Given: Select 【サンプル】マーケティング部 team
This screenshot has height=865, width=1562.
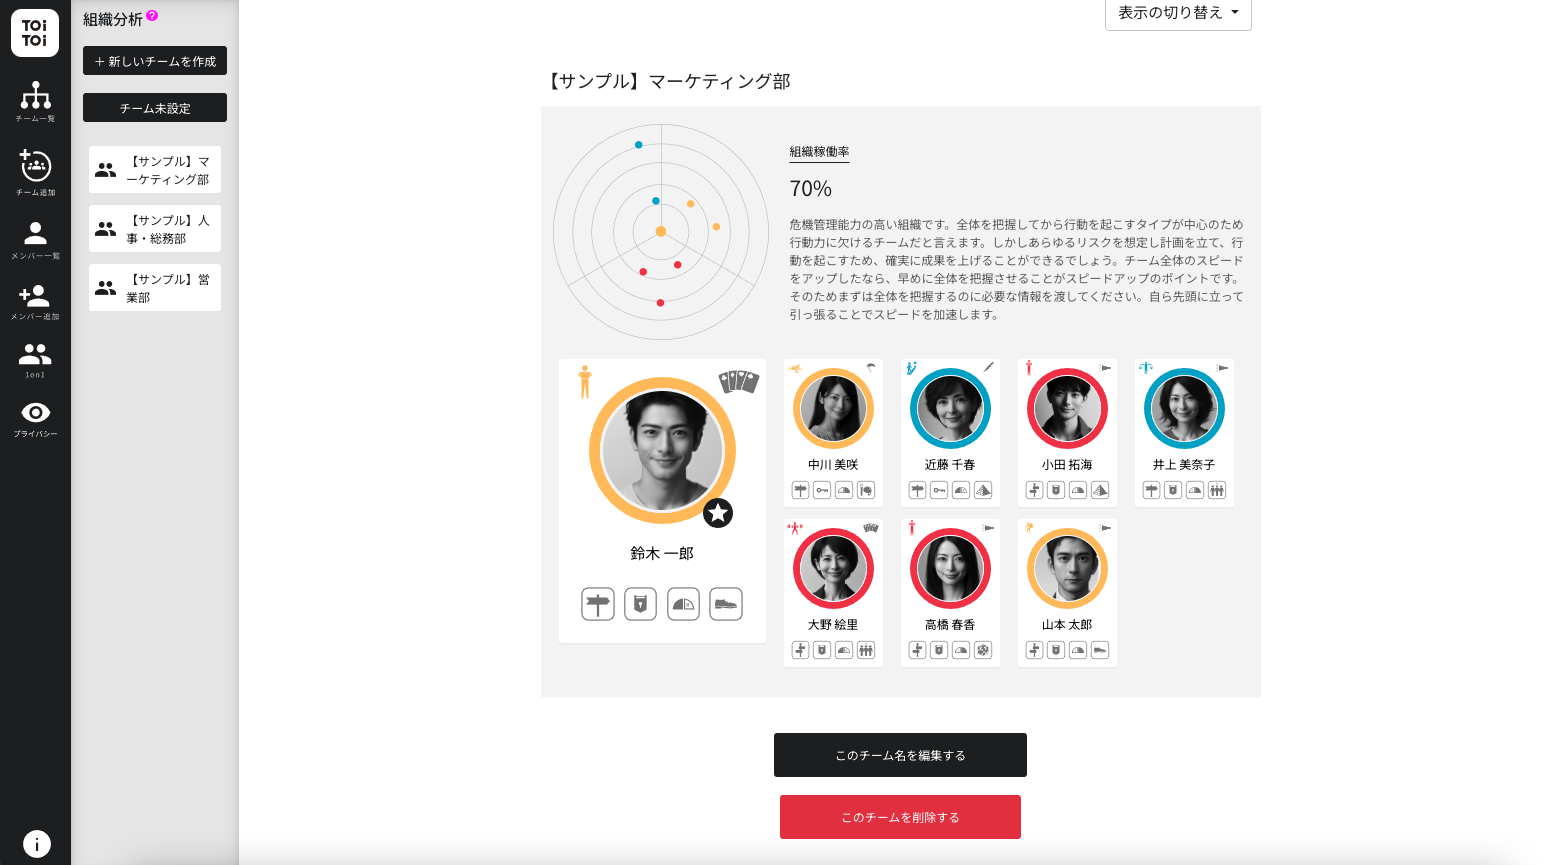Looking at the screenshot, I should click(x=155, y=170).
